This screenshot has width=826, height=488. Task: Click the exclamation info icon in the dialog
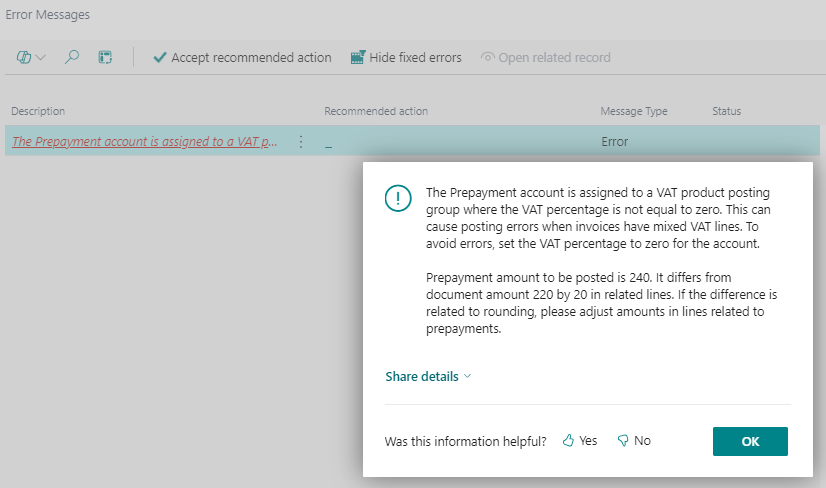(398, 198)
